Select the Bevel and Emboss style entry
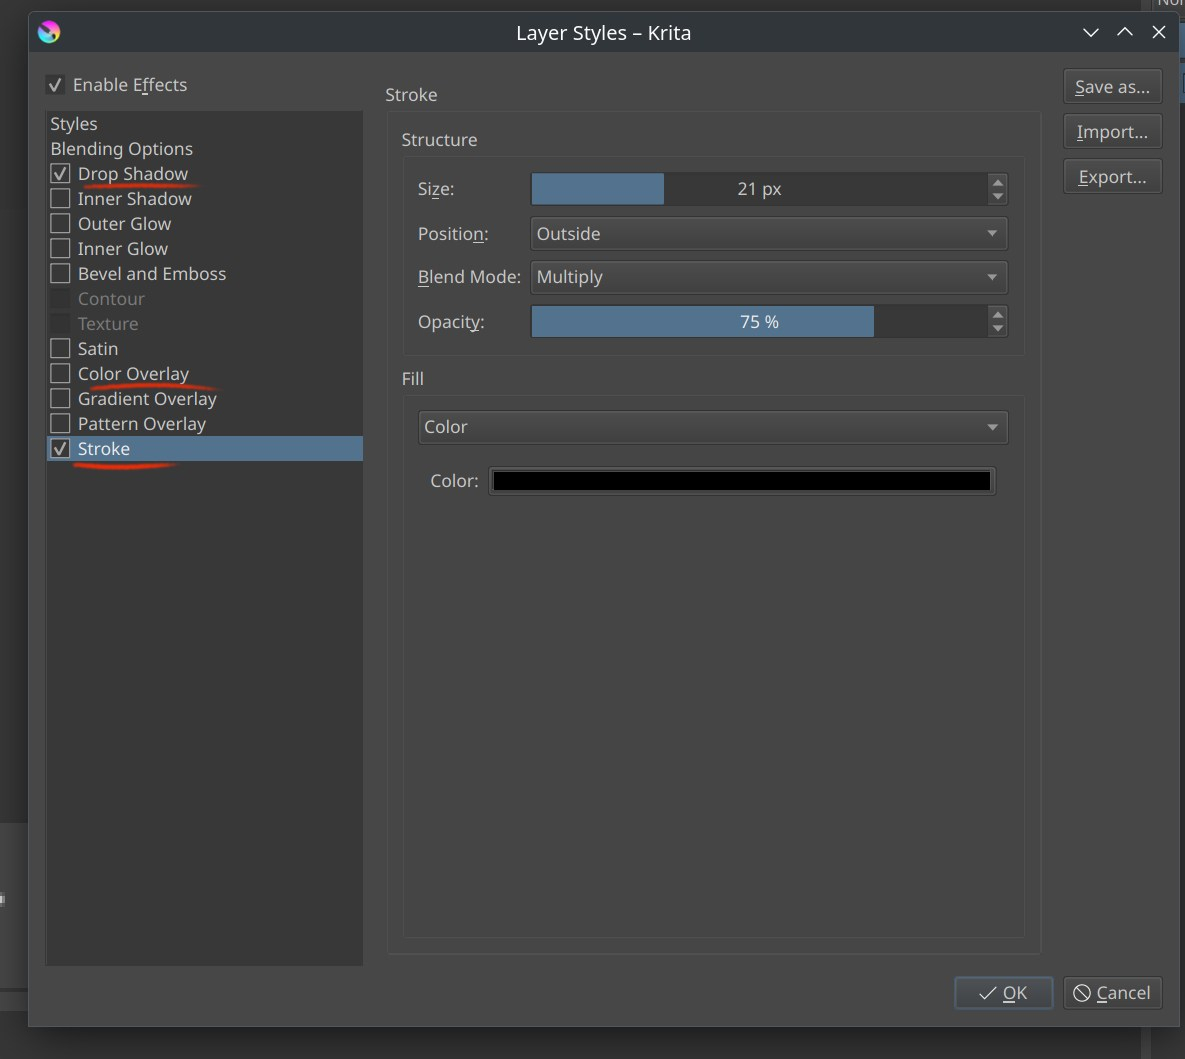1185x1059 pixels. pos(152,274)
